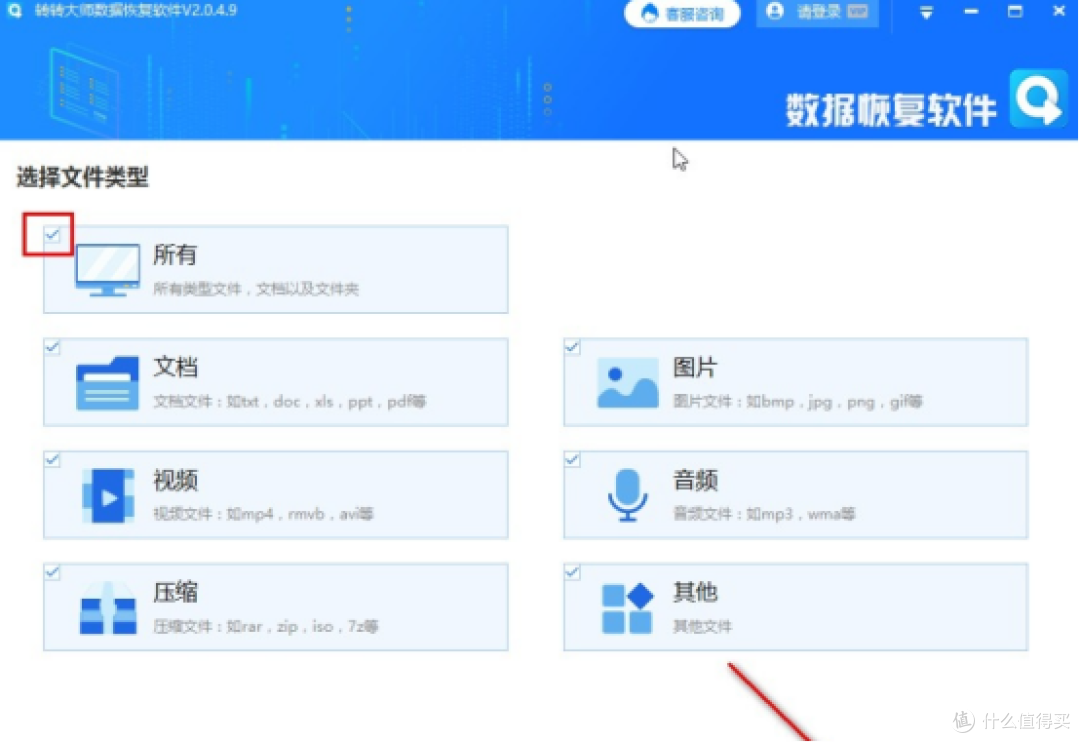Select the 视频 title text
Image resolution: width=1080 pixels, height=743 pixels.
175,480
